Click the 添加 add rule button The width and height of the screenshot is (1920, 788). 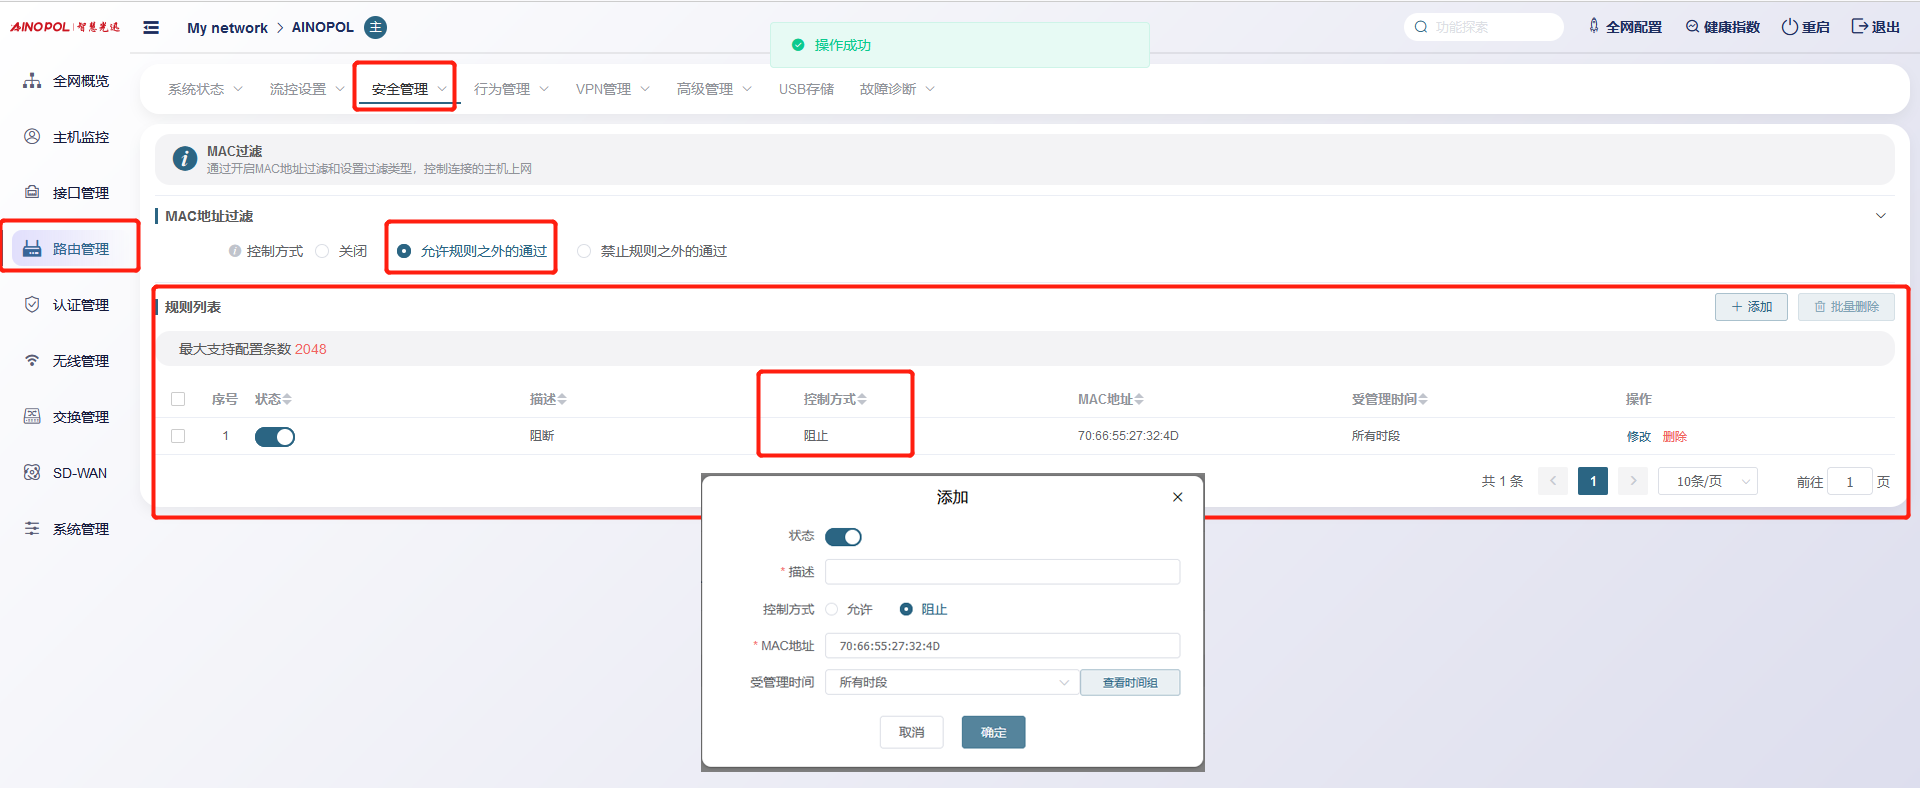coord(1751,307)
